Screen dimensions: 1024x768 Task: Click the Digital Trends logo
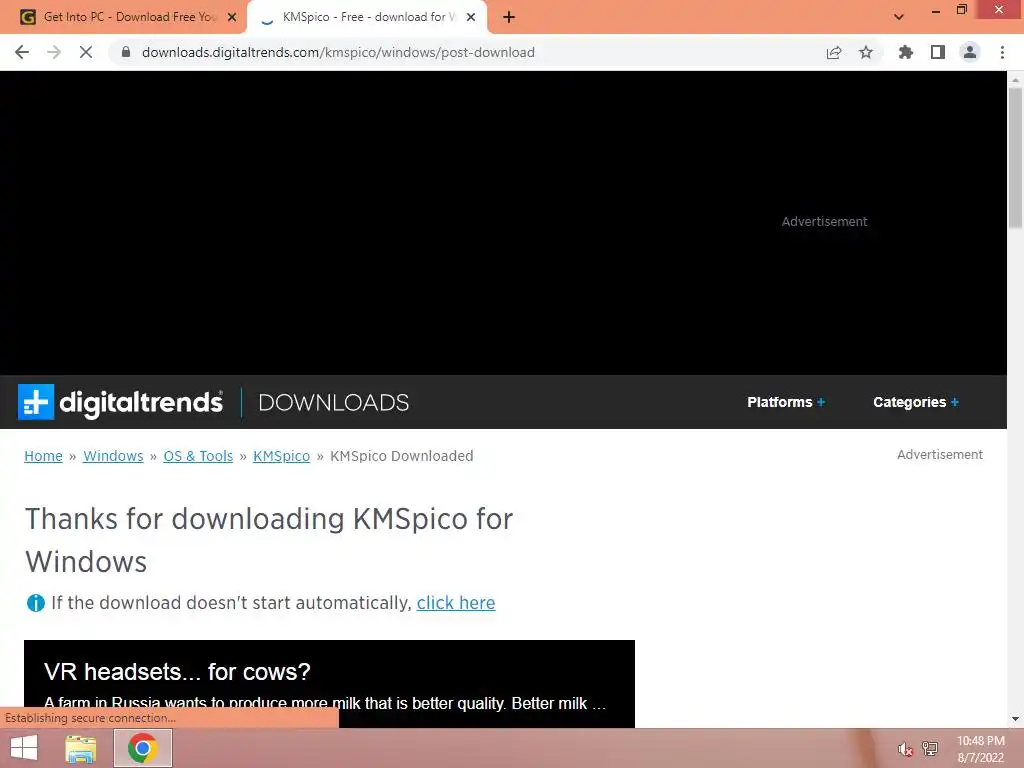pyautogui.click(x=121, y=402)
